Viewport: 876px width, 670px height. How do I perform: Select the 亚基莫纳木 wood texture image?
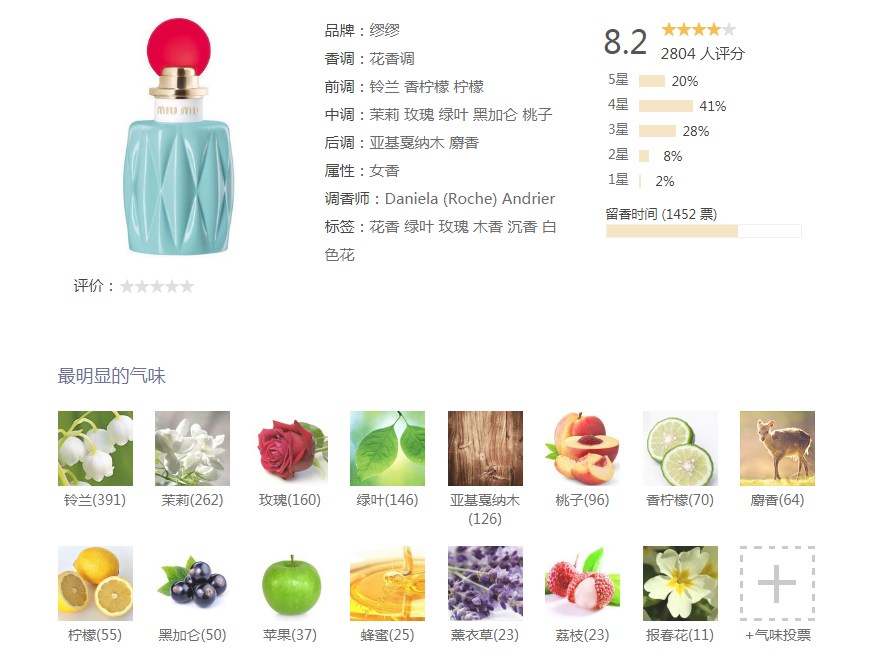[x=485, y=448]
